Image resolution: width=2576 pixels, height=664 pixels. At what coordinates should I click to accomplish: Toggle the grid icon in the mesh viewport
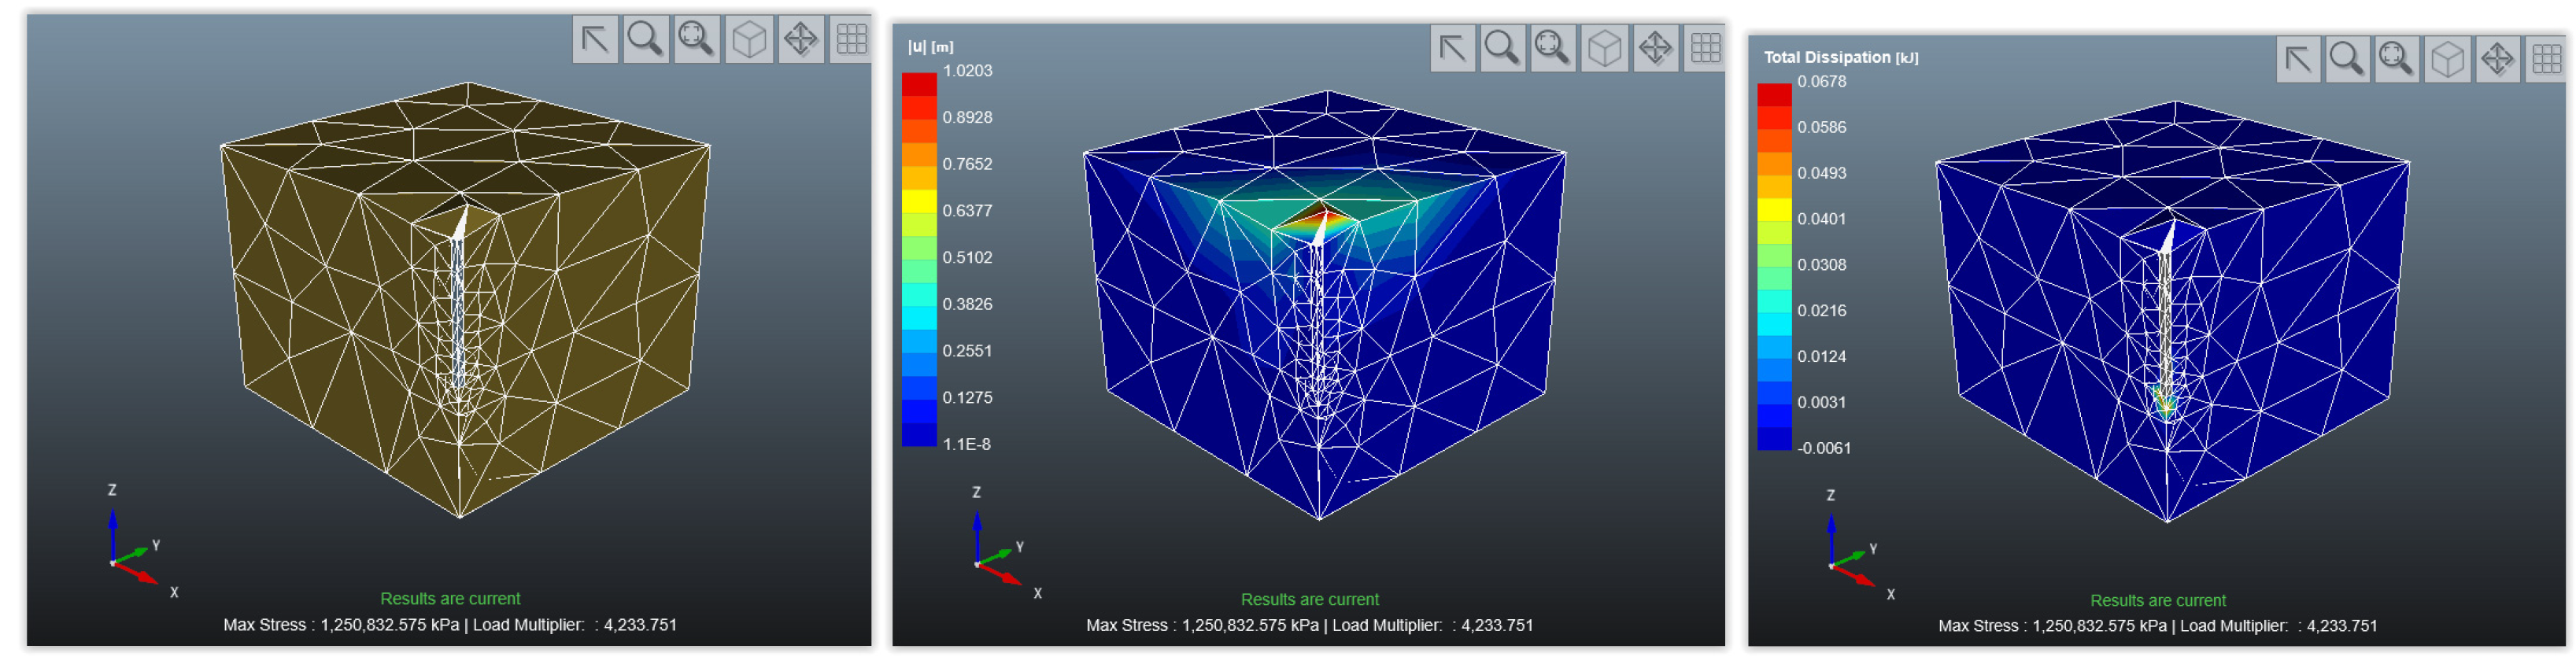pyautogui.click(x=851, y=40)
